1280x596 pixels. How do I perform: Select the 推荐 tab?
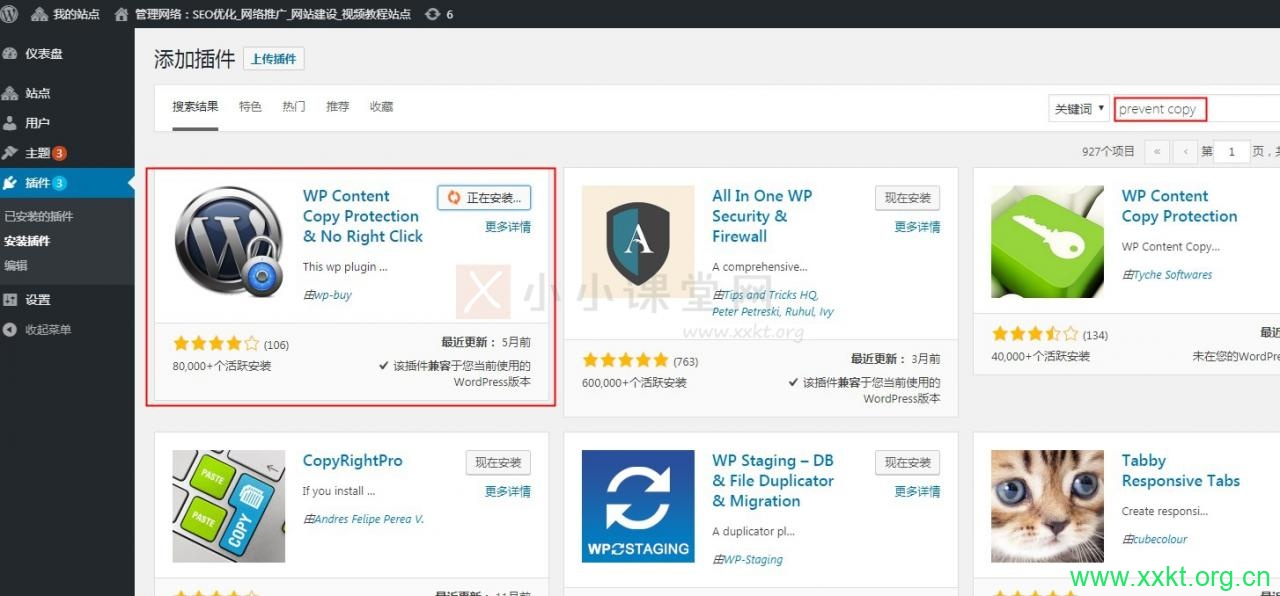[337, 106]
